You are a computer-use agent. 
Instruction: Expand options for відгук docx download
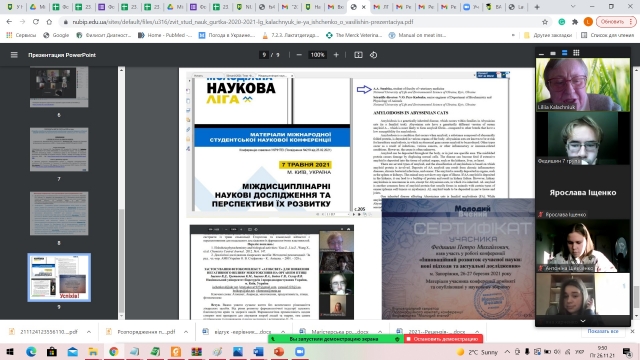click(x=283, y=332)
